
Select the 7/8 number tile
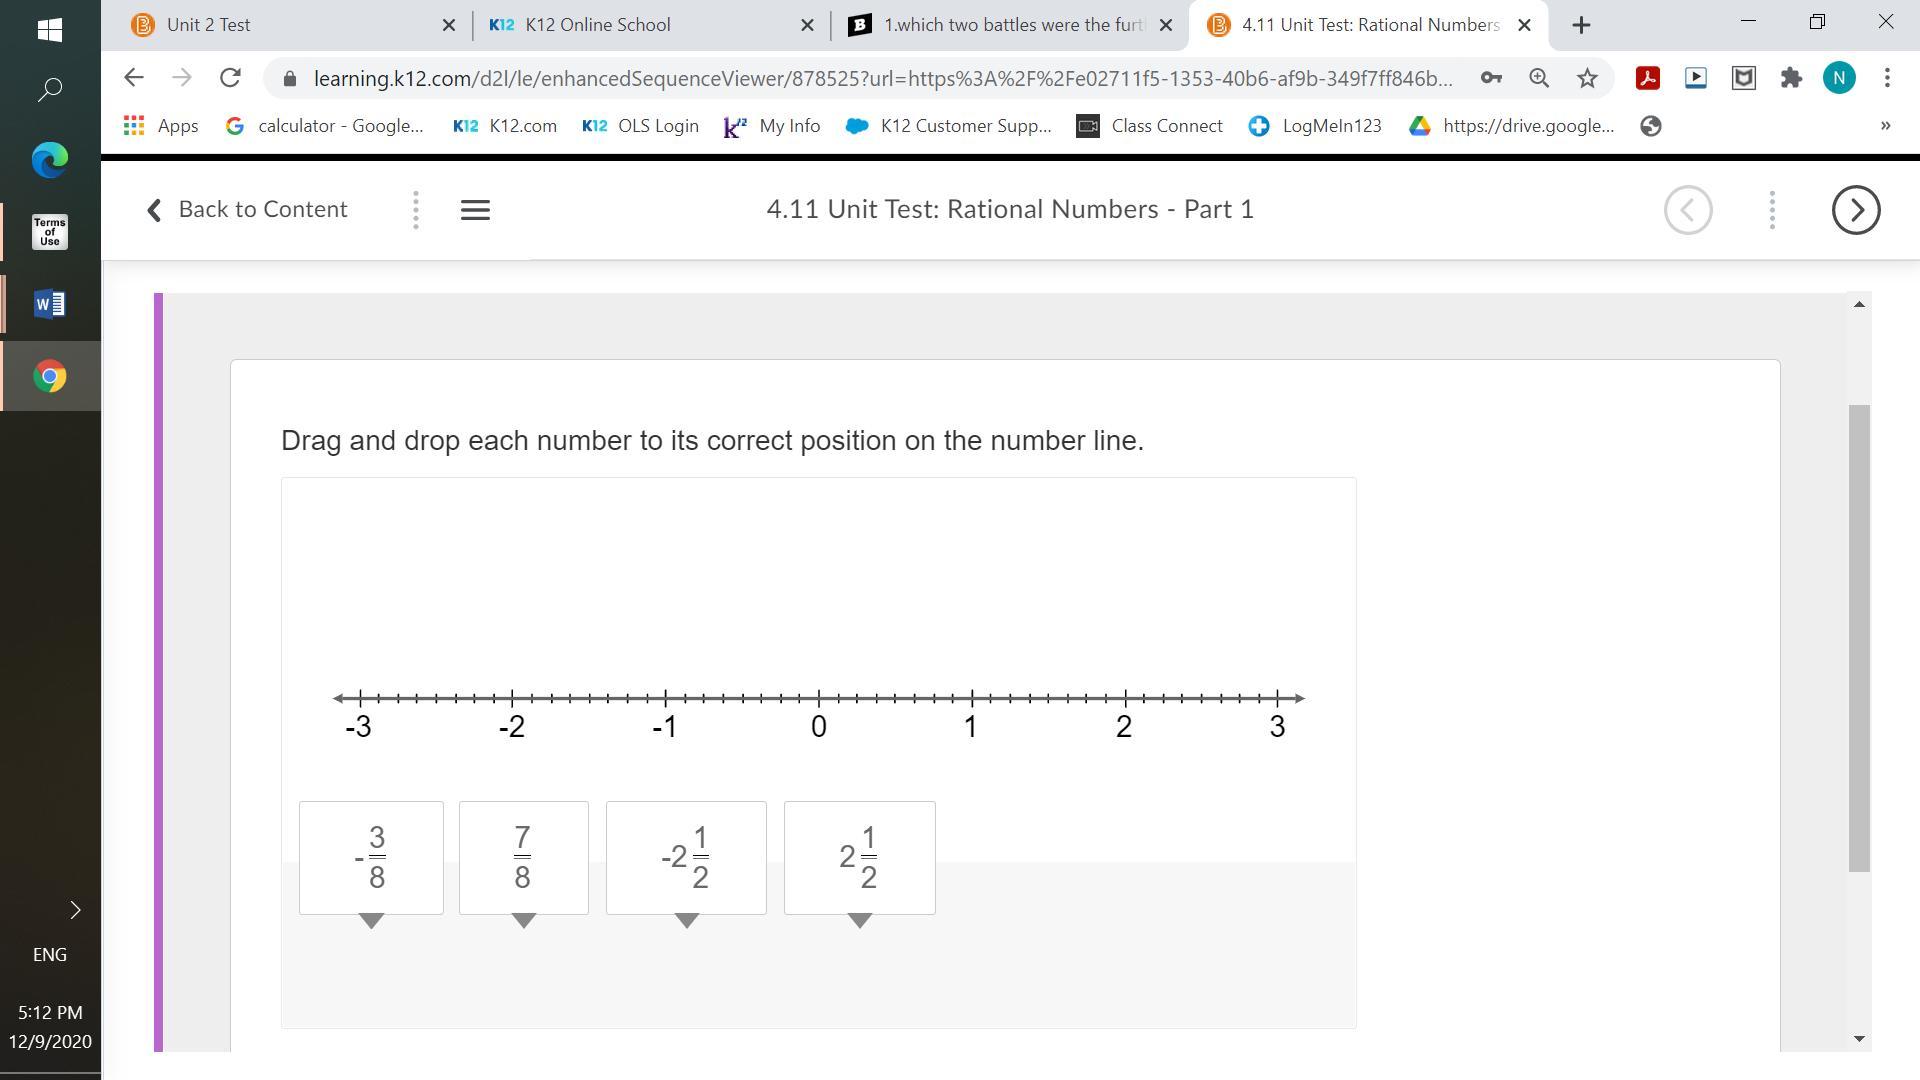tap(523, 857)
